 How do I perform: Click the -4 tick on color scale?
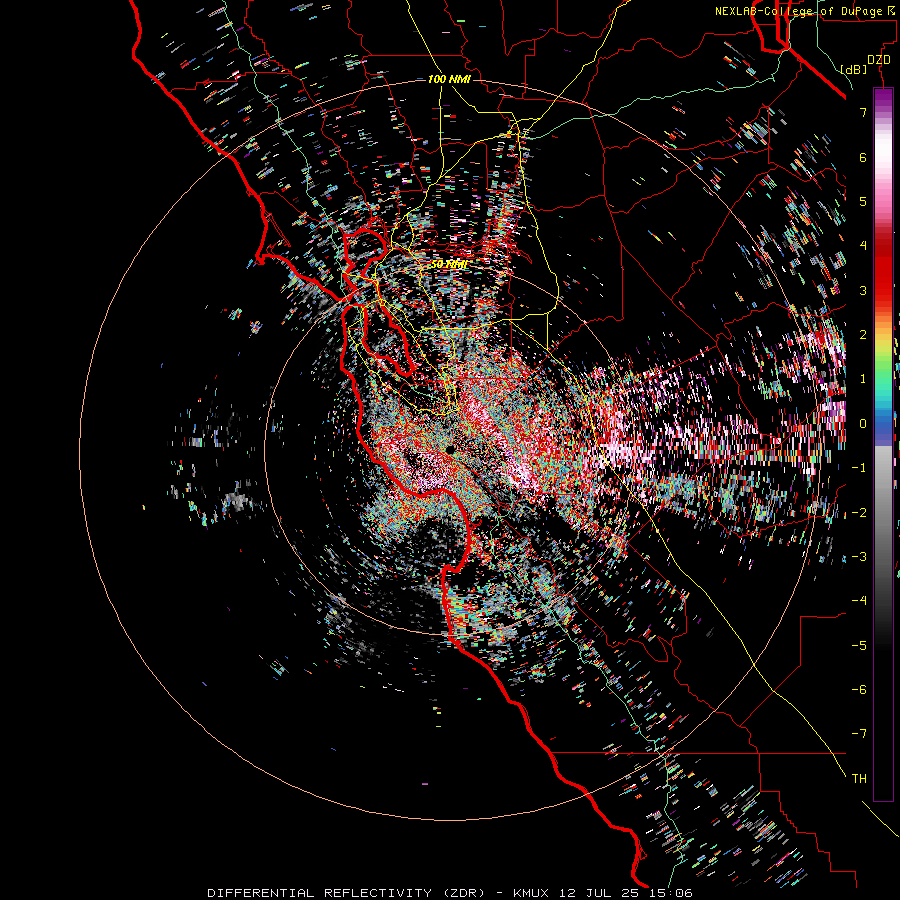click(x=859, y=601)
